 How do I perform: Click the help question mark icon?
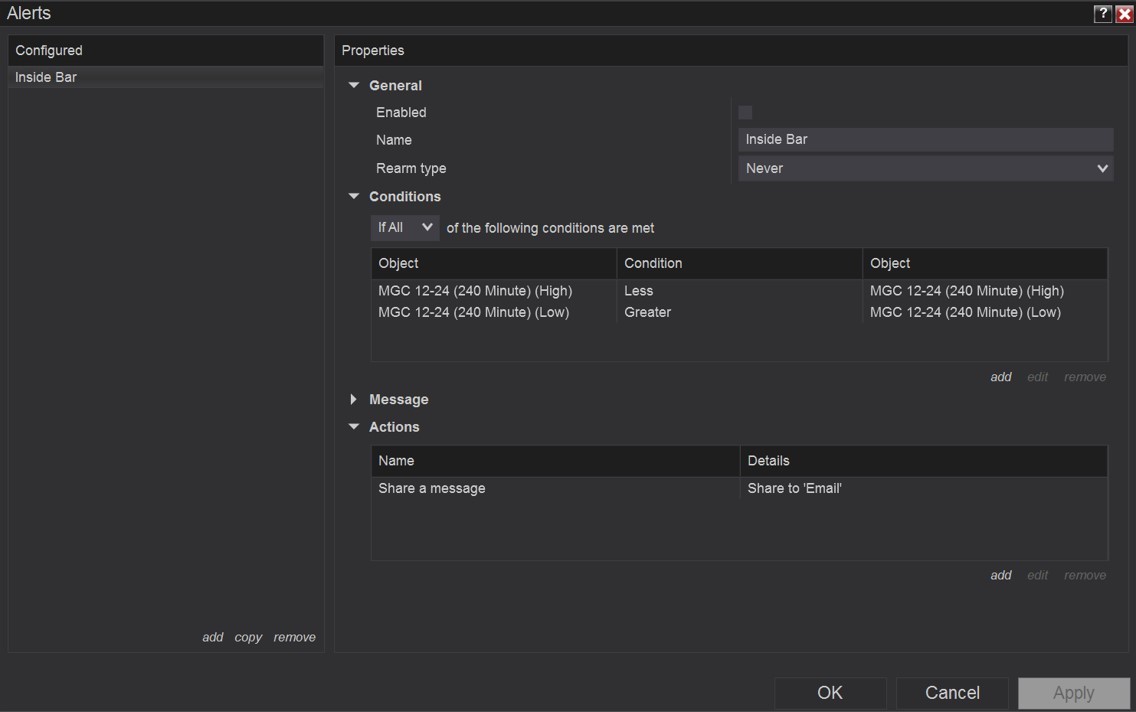point(1102,13)
